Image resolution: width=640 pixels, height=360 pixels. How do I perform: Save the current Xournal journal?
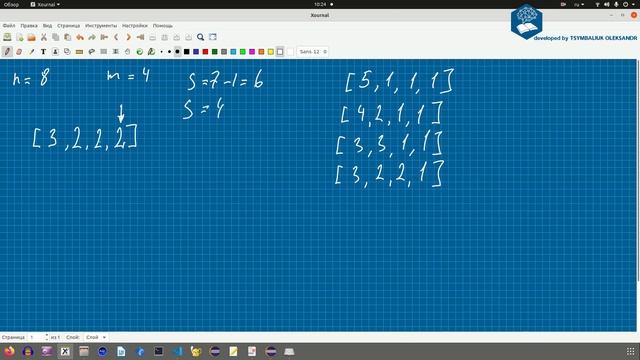(7, 37)
